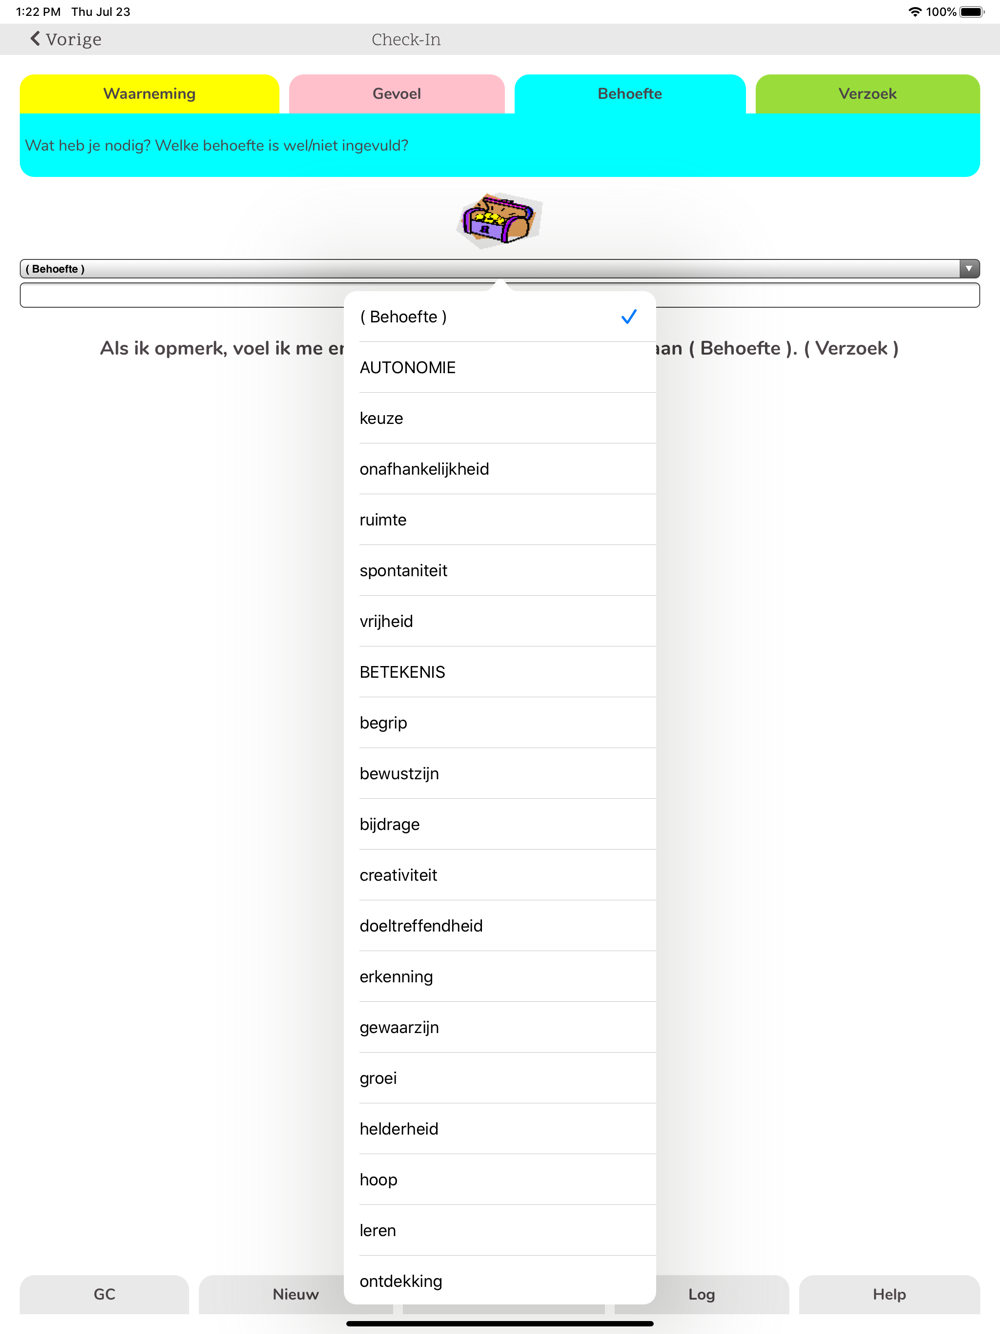The image size is (1000, 1334).
Task: Pick vrijheid in the dropdown list
Action: pos(499,621)
